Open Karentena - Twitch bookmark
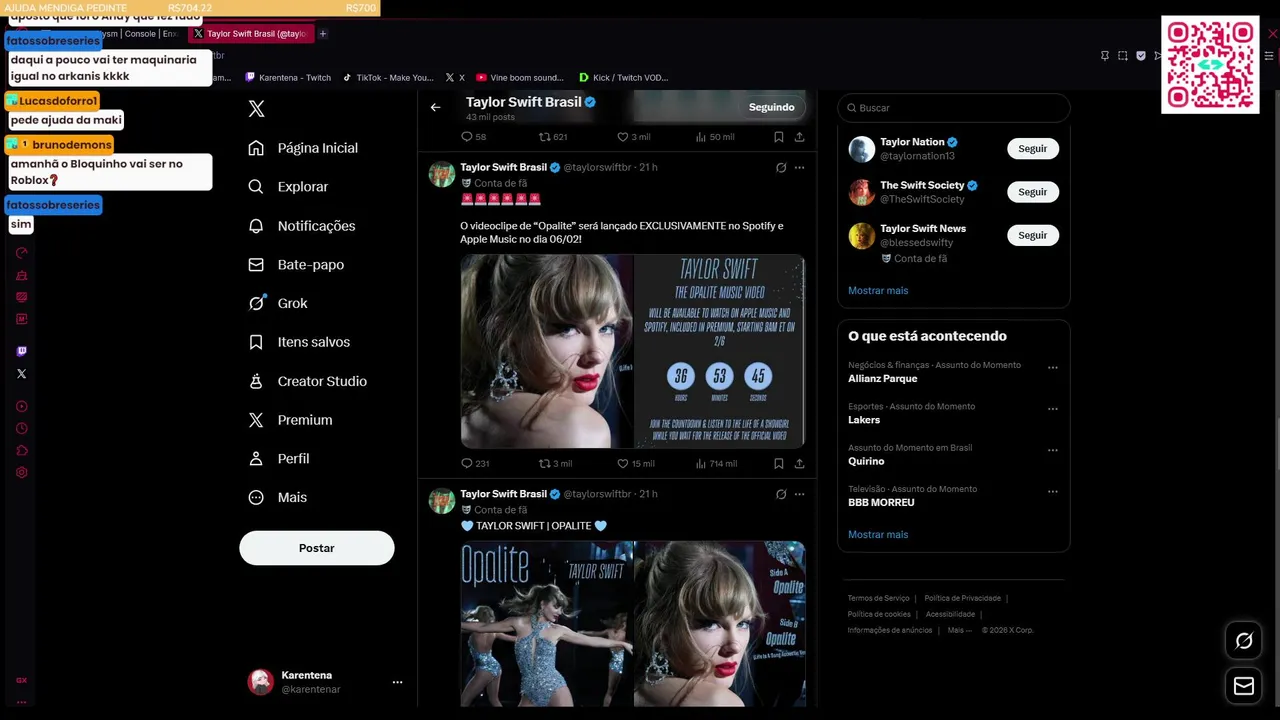The width and height of the screenshot is (1280, 720). [287, 77]
